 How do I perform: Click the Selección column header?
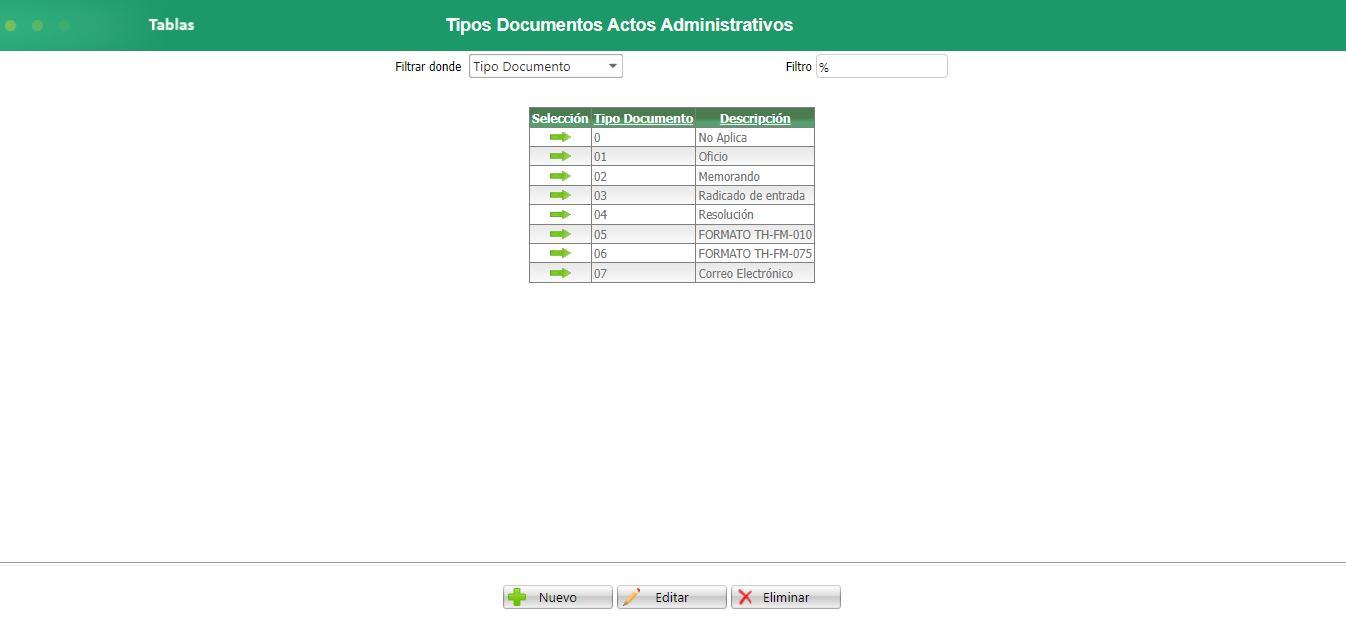(560, 118)
